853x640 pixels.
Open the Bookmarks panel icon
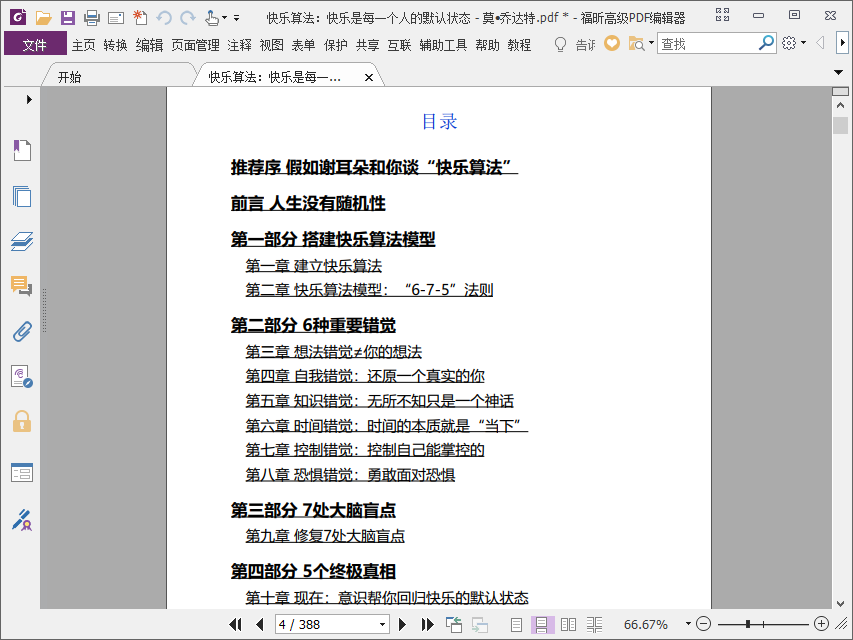point(22,150)
